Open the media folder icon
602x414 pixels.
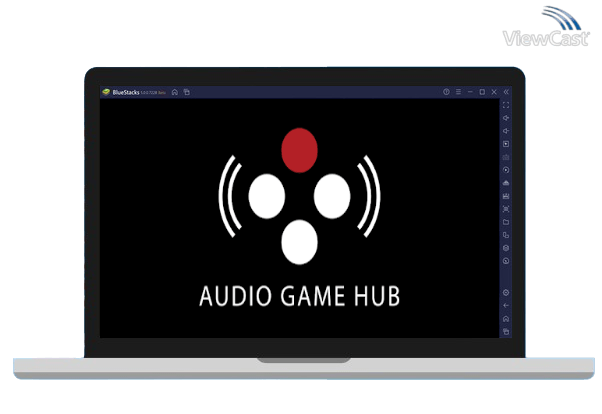tap(506, 222)
